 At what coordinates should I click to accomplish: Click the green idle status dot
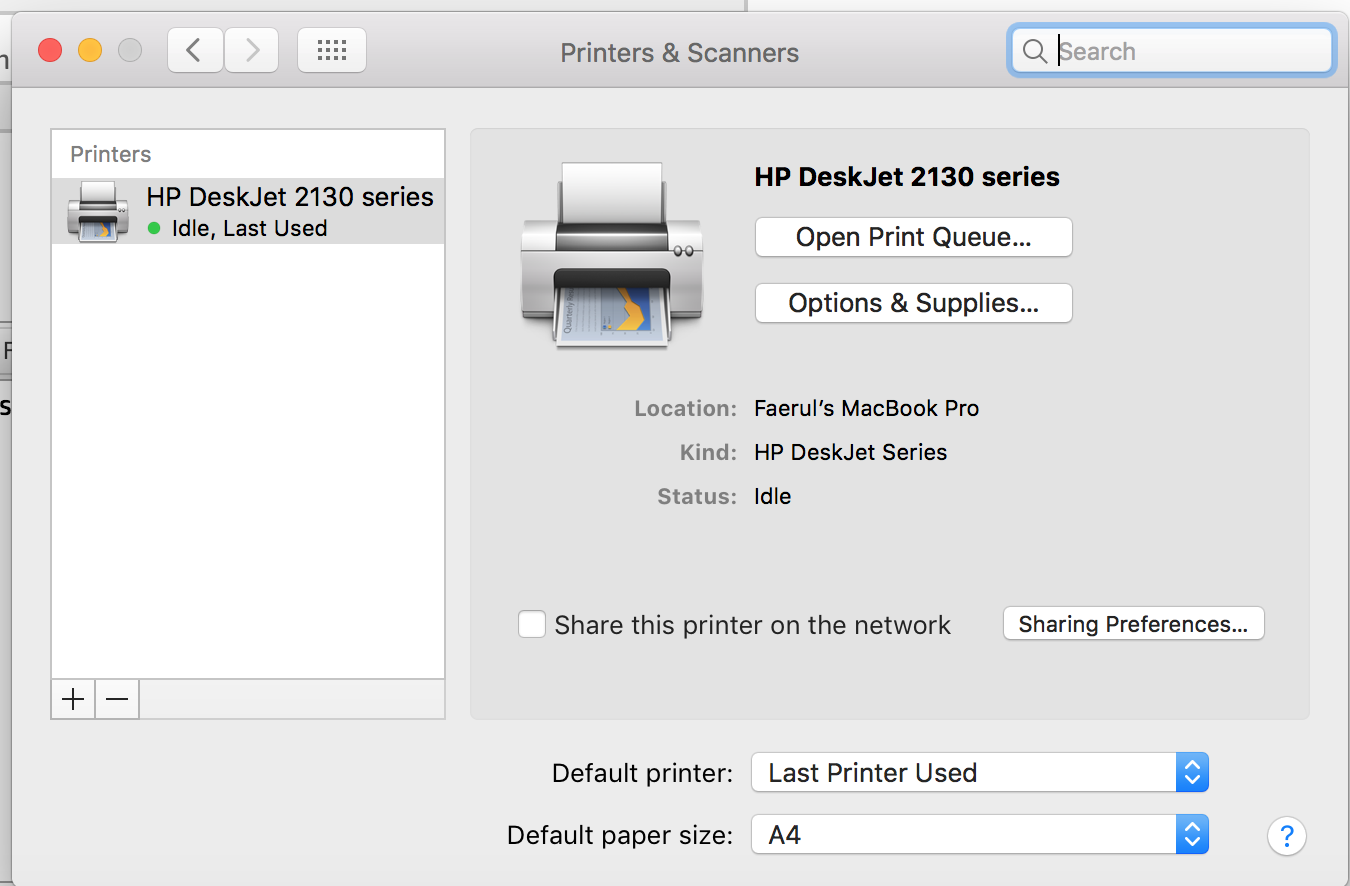154,228
